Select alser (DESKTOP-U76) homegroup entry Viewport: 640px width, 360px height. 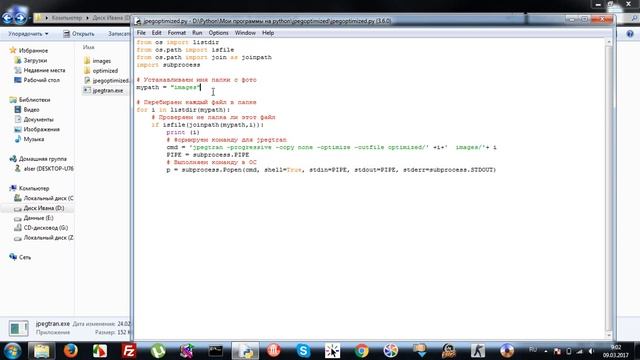point(44,169)
